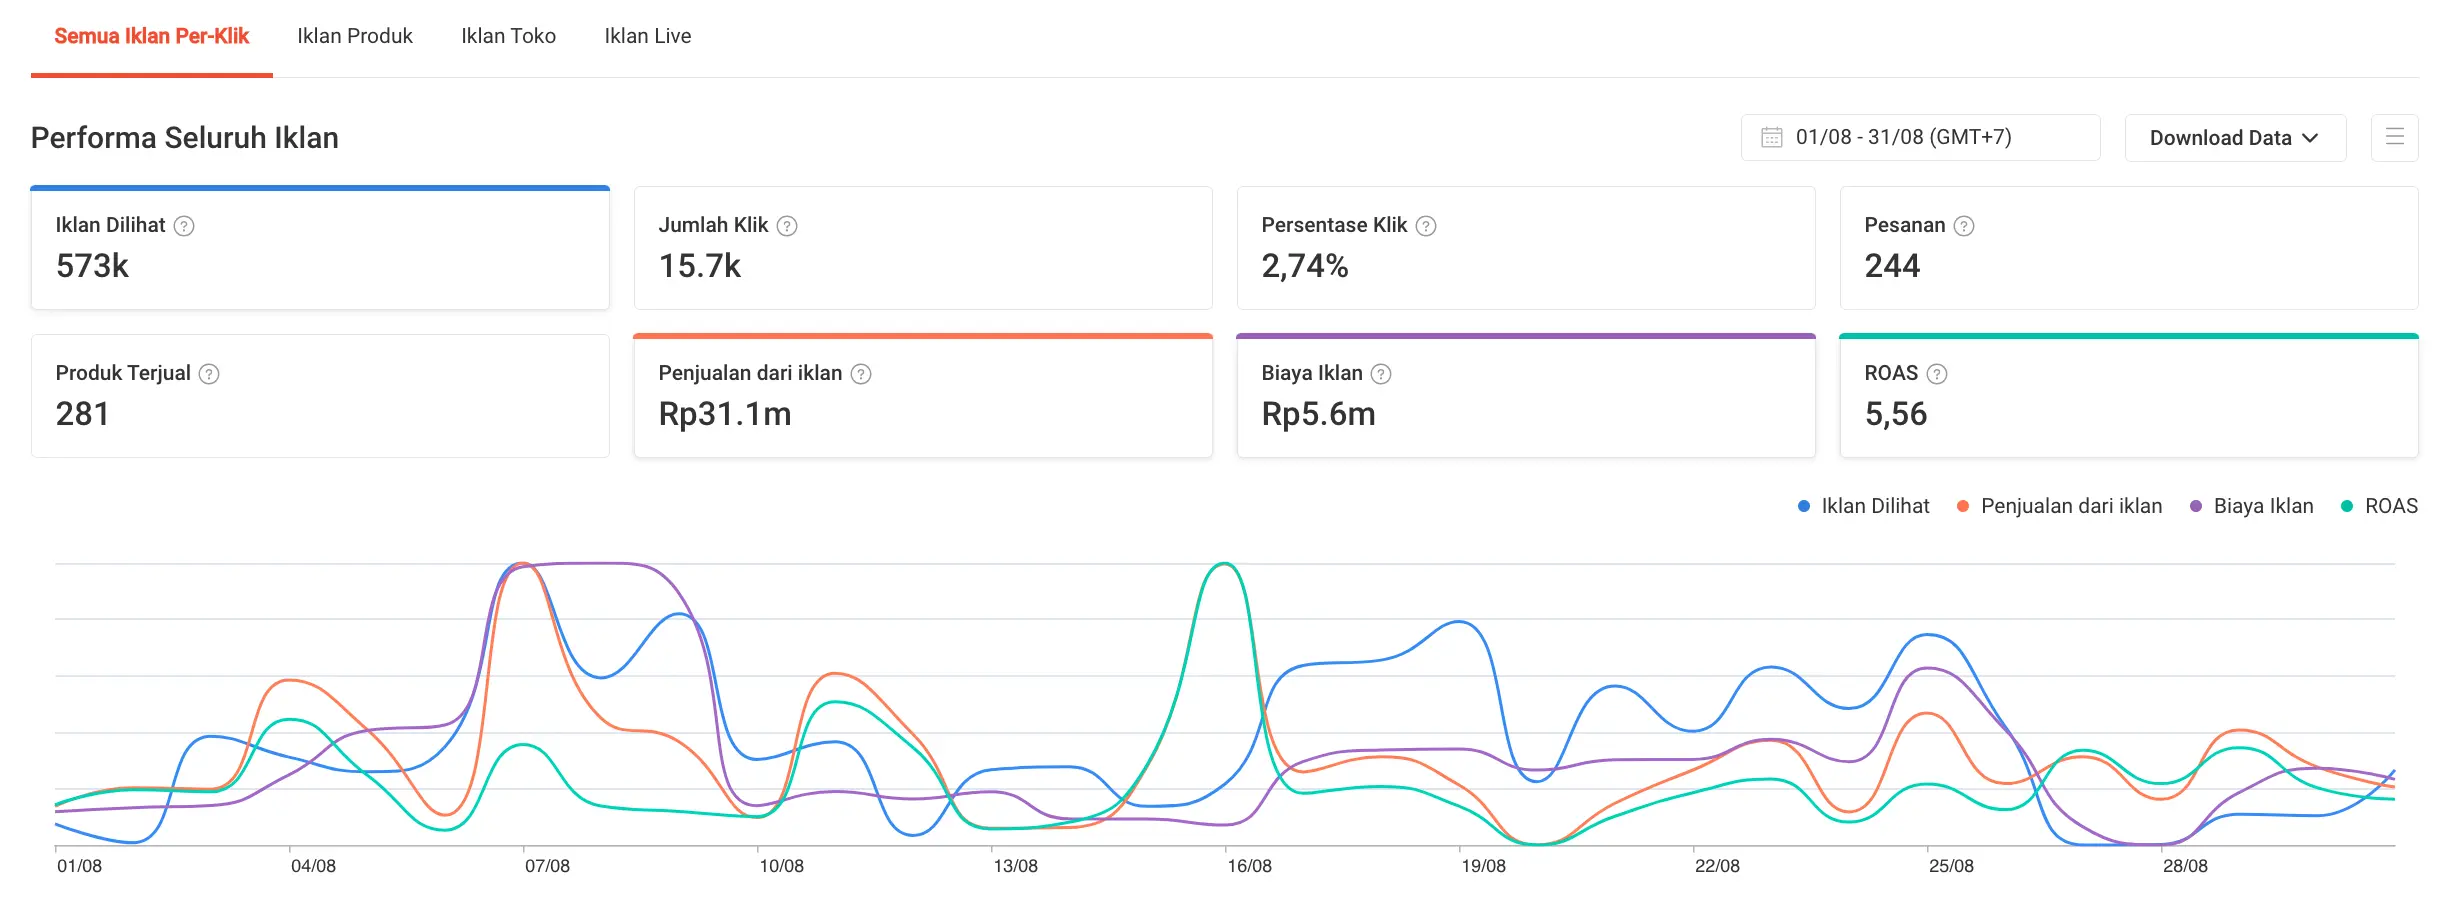
Task: Click the question mark icon next to Pesanan
Action: (x=1964, y=226)
